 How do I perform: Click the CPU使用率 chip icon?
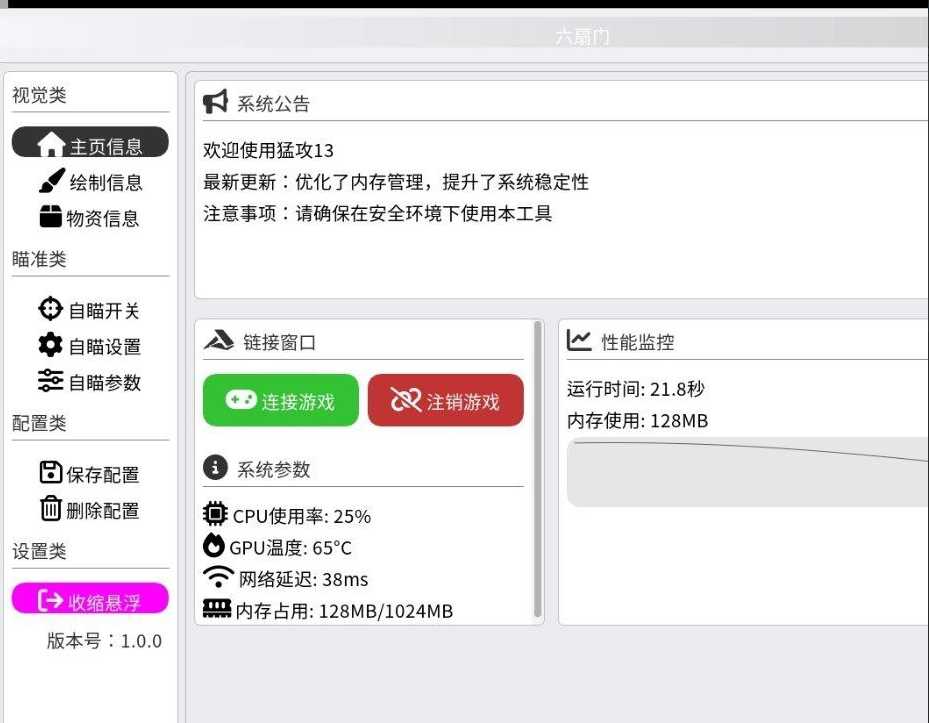215,514
